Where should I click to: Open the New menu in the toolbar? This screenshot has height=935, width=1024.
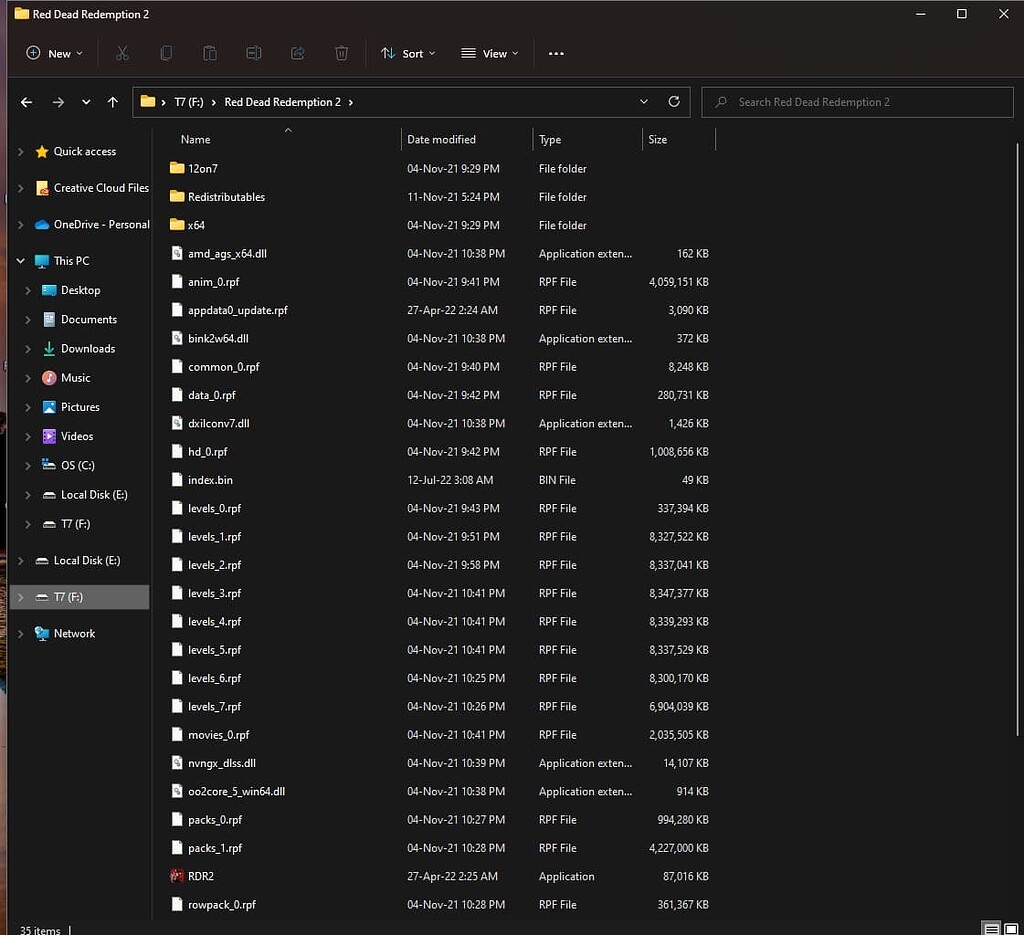54,53
